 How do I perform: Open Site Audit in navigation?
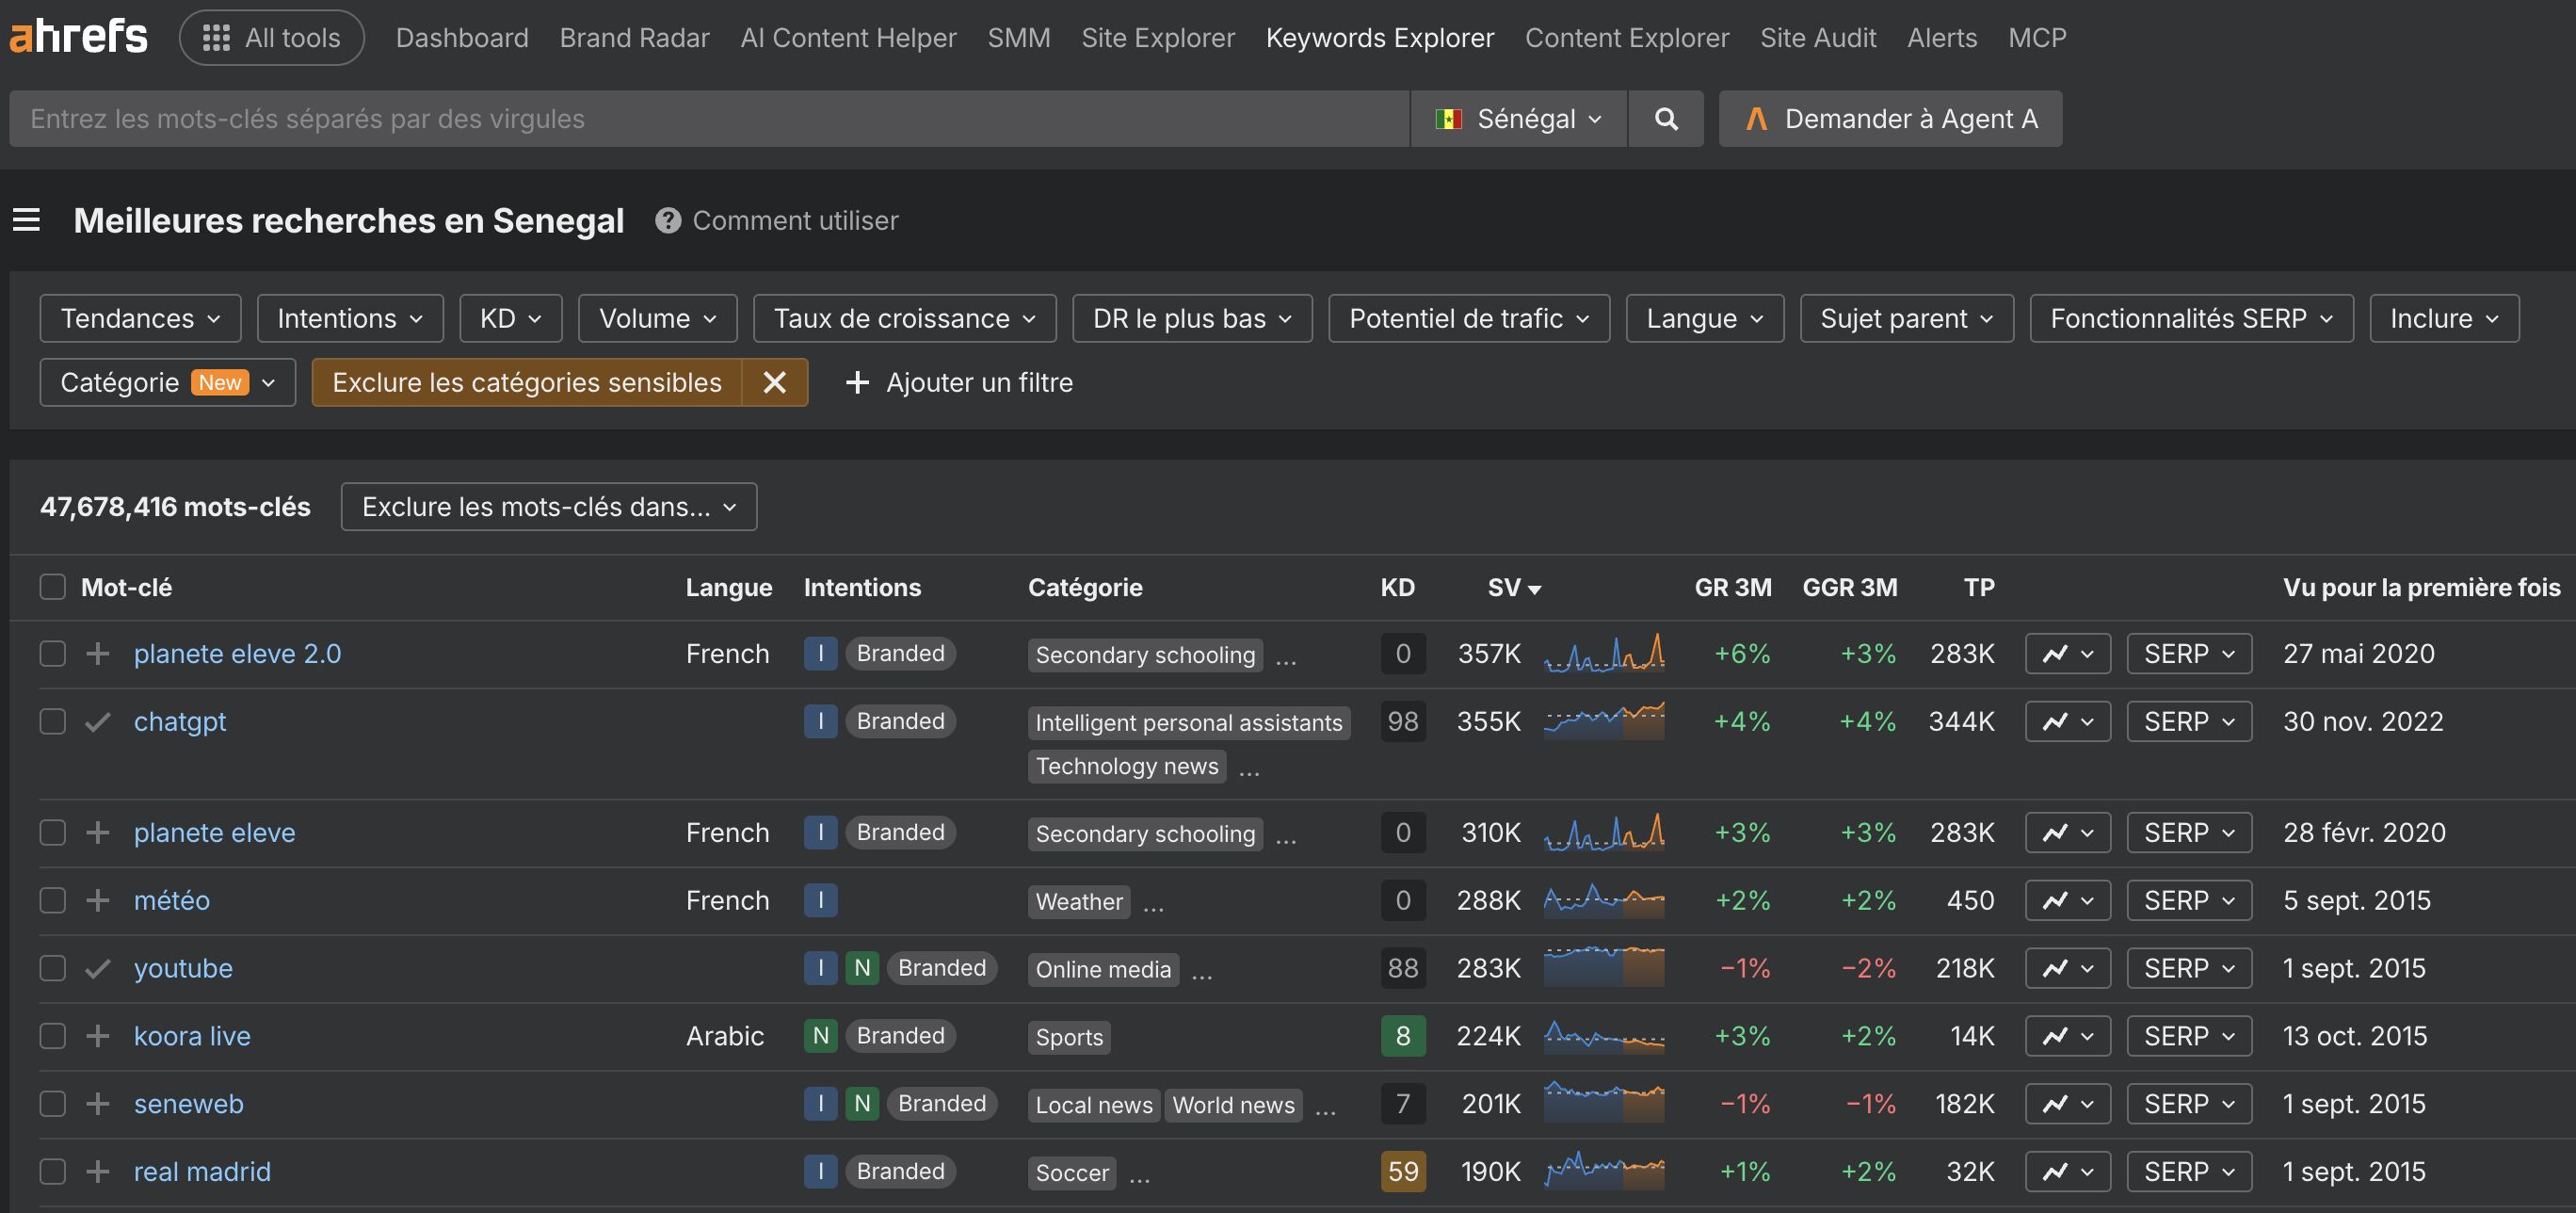[x=1818, y=38]
